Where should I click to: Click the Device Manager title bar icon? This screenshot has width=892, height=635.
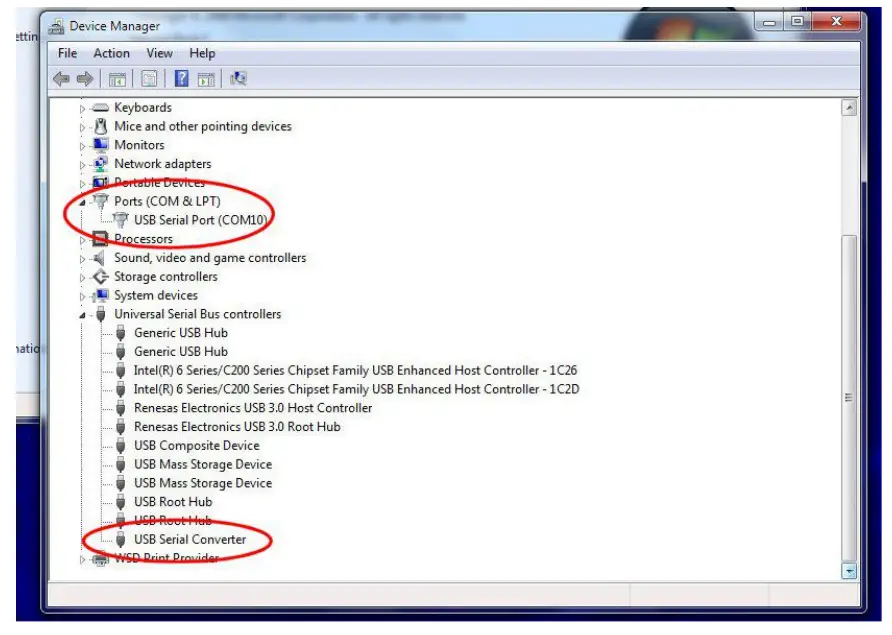(x=56, y=26)
